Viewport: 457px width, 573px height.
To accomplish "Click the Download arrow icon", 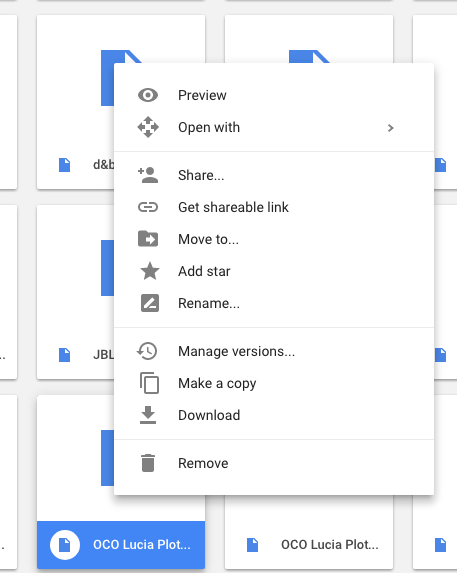I will pos(148,415).
